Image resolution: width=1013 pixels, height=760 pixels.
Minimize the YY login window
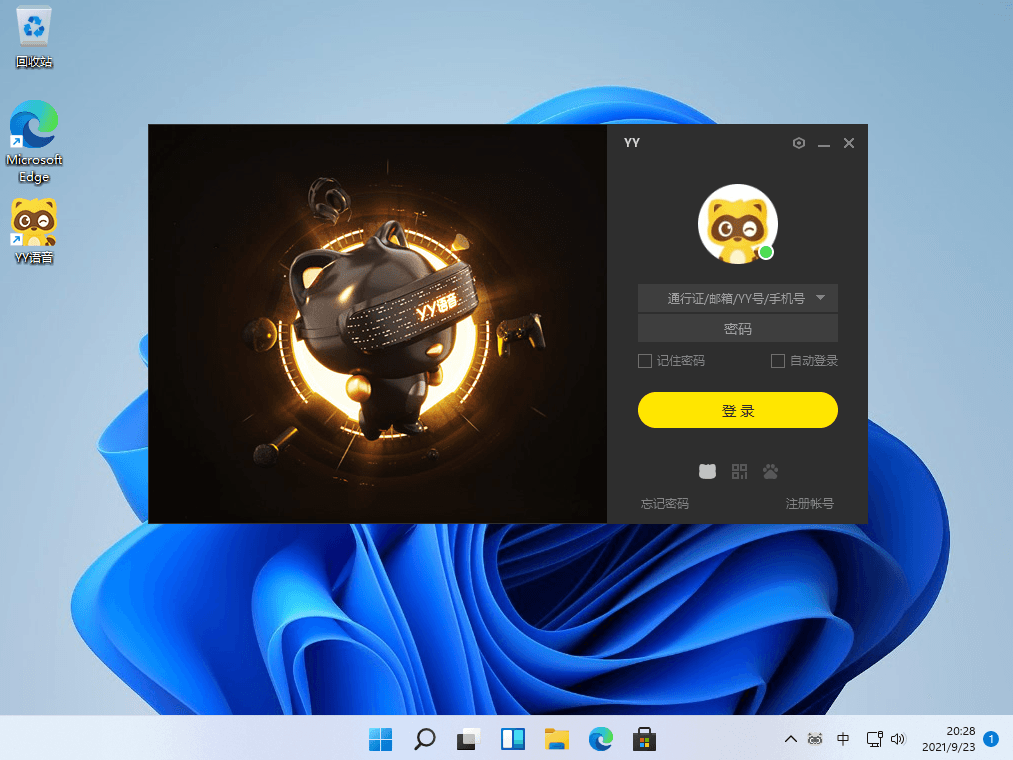tap(824, 143)
